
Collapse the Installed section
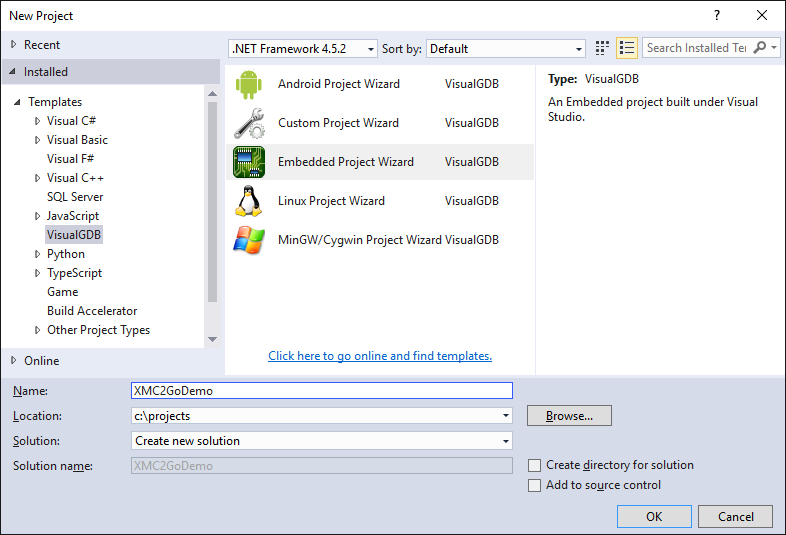click(x=13, y=72)
